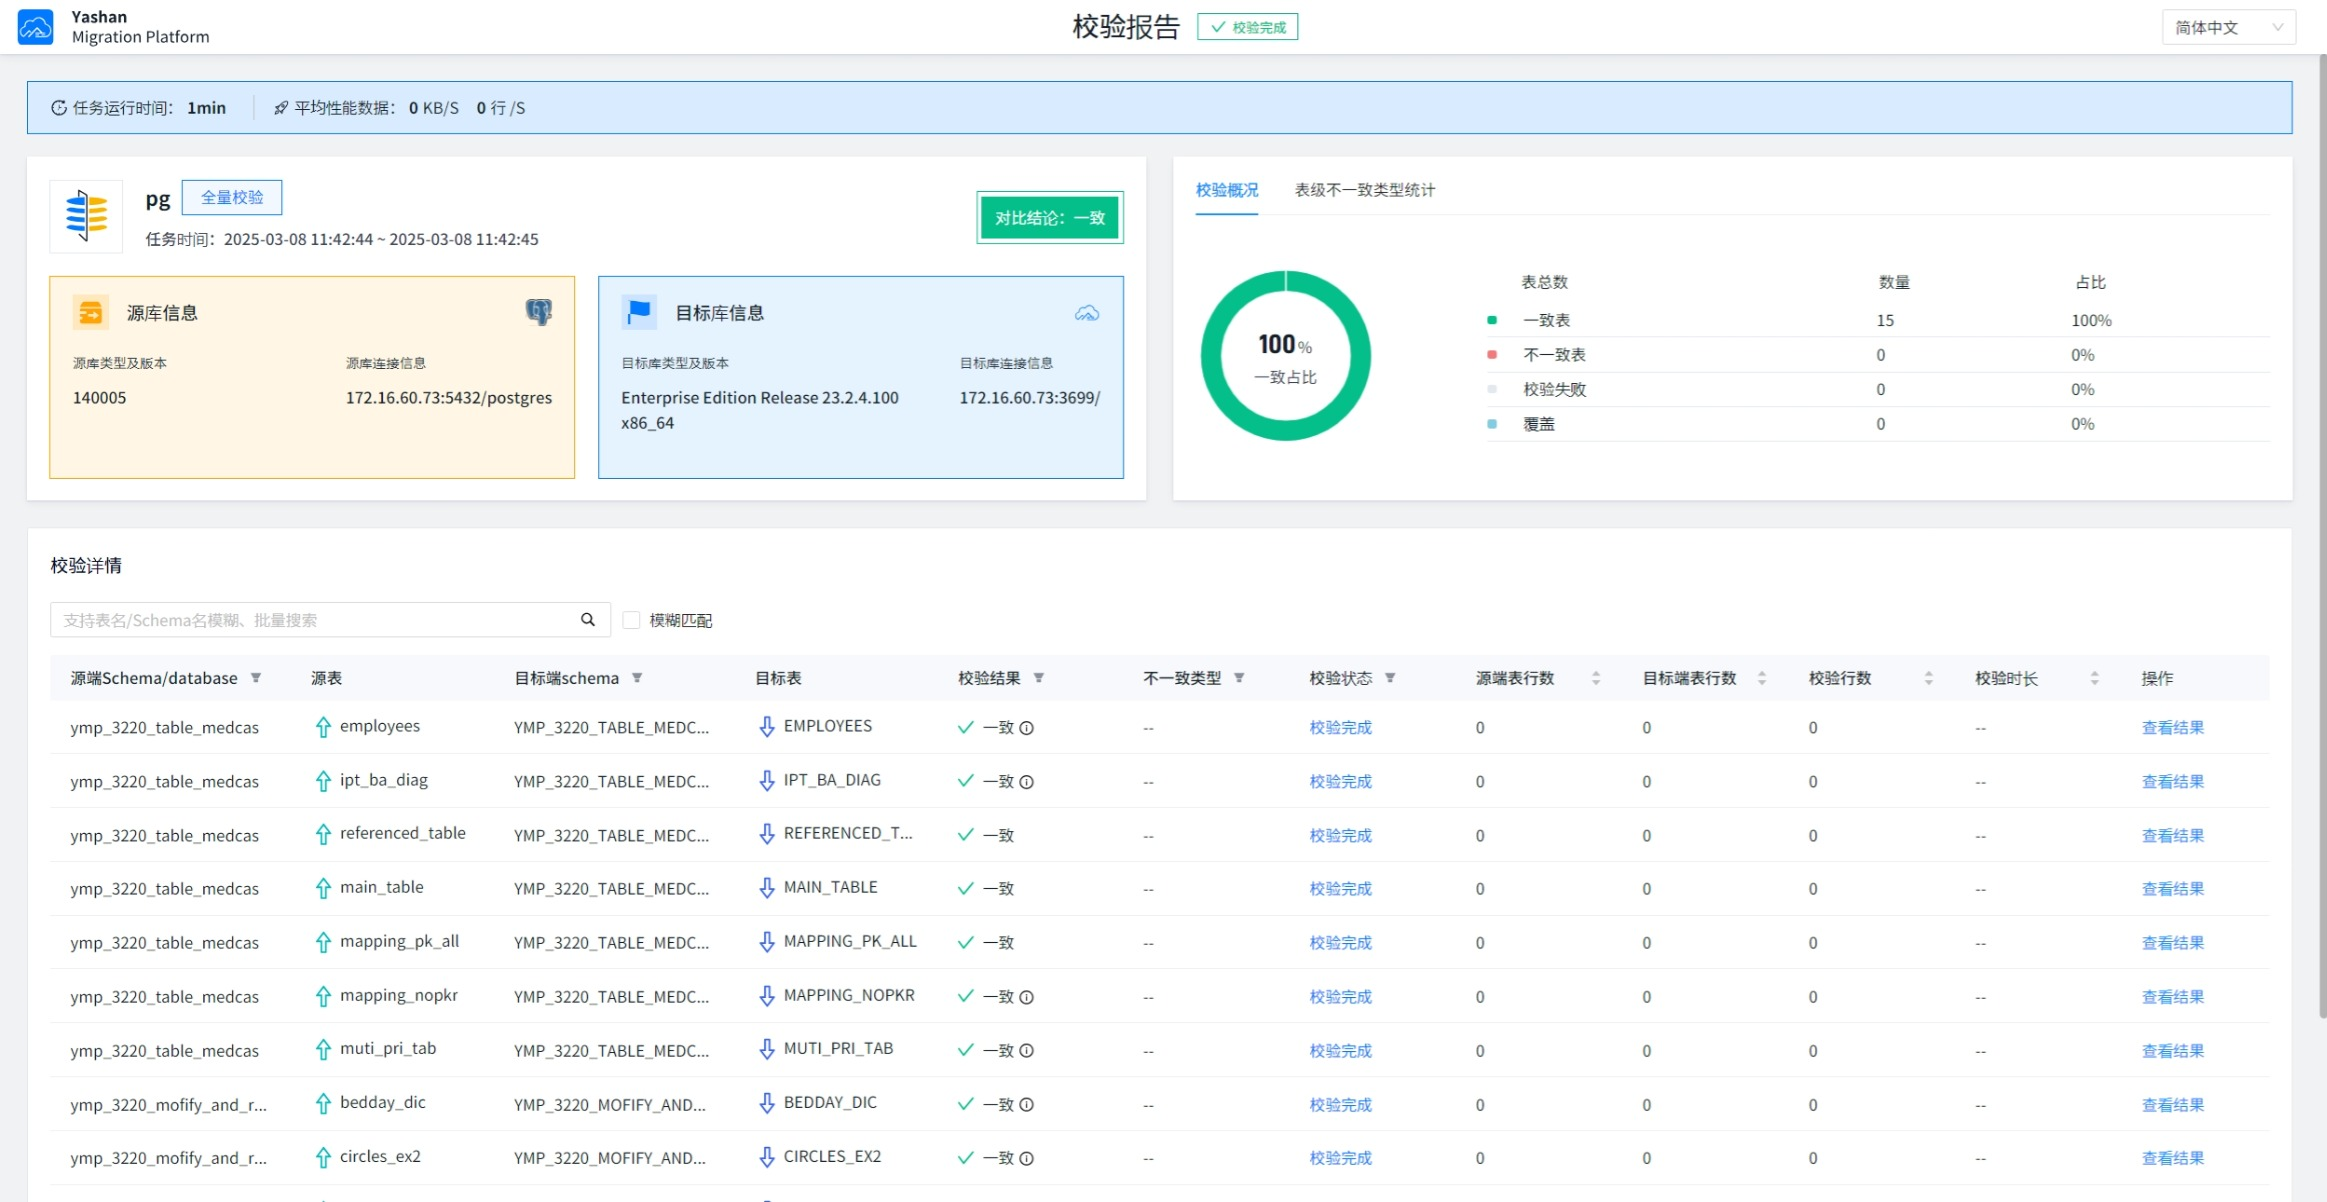The image size is (2327, 1202).
Task: Click target connection 172.16.60.73:3699/
Action: point(1030,398)
